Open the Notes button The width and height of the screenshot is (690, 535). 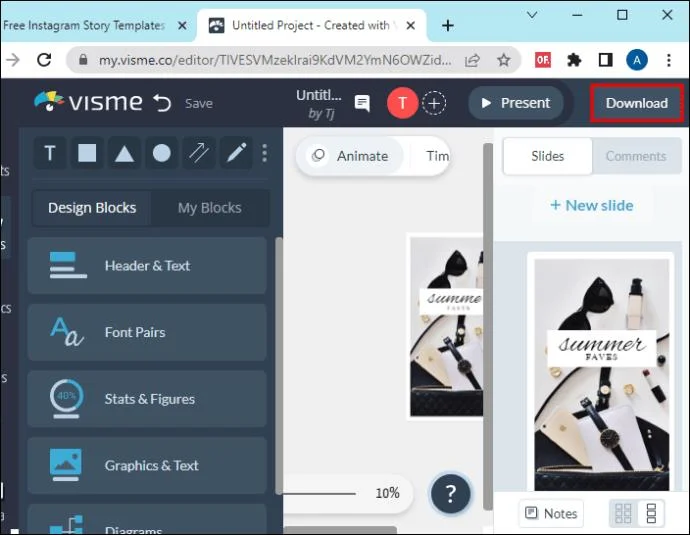coord(551,513)
